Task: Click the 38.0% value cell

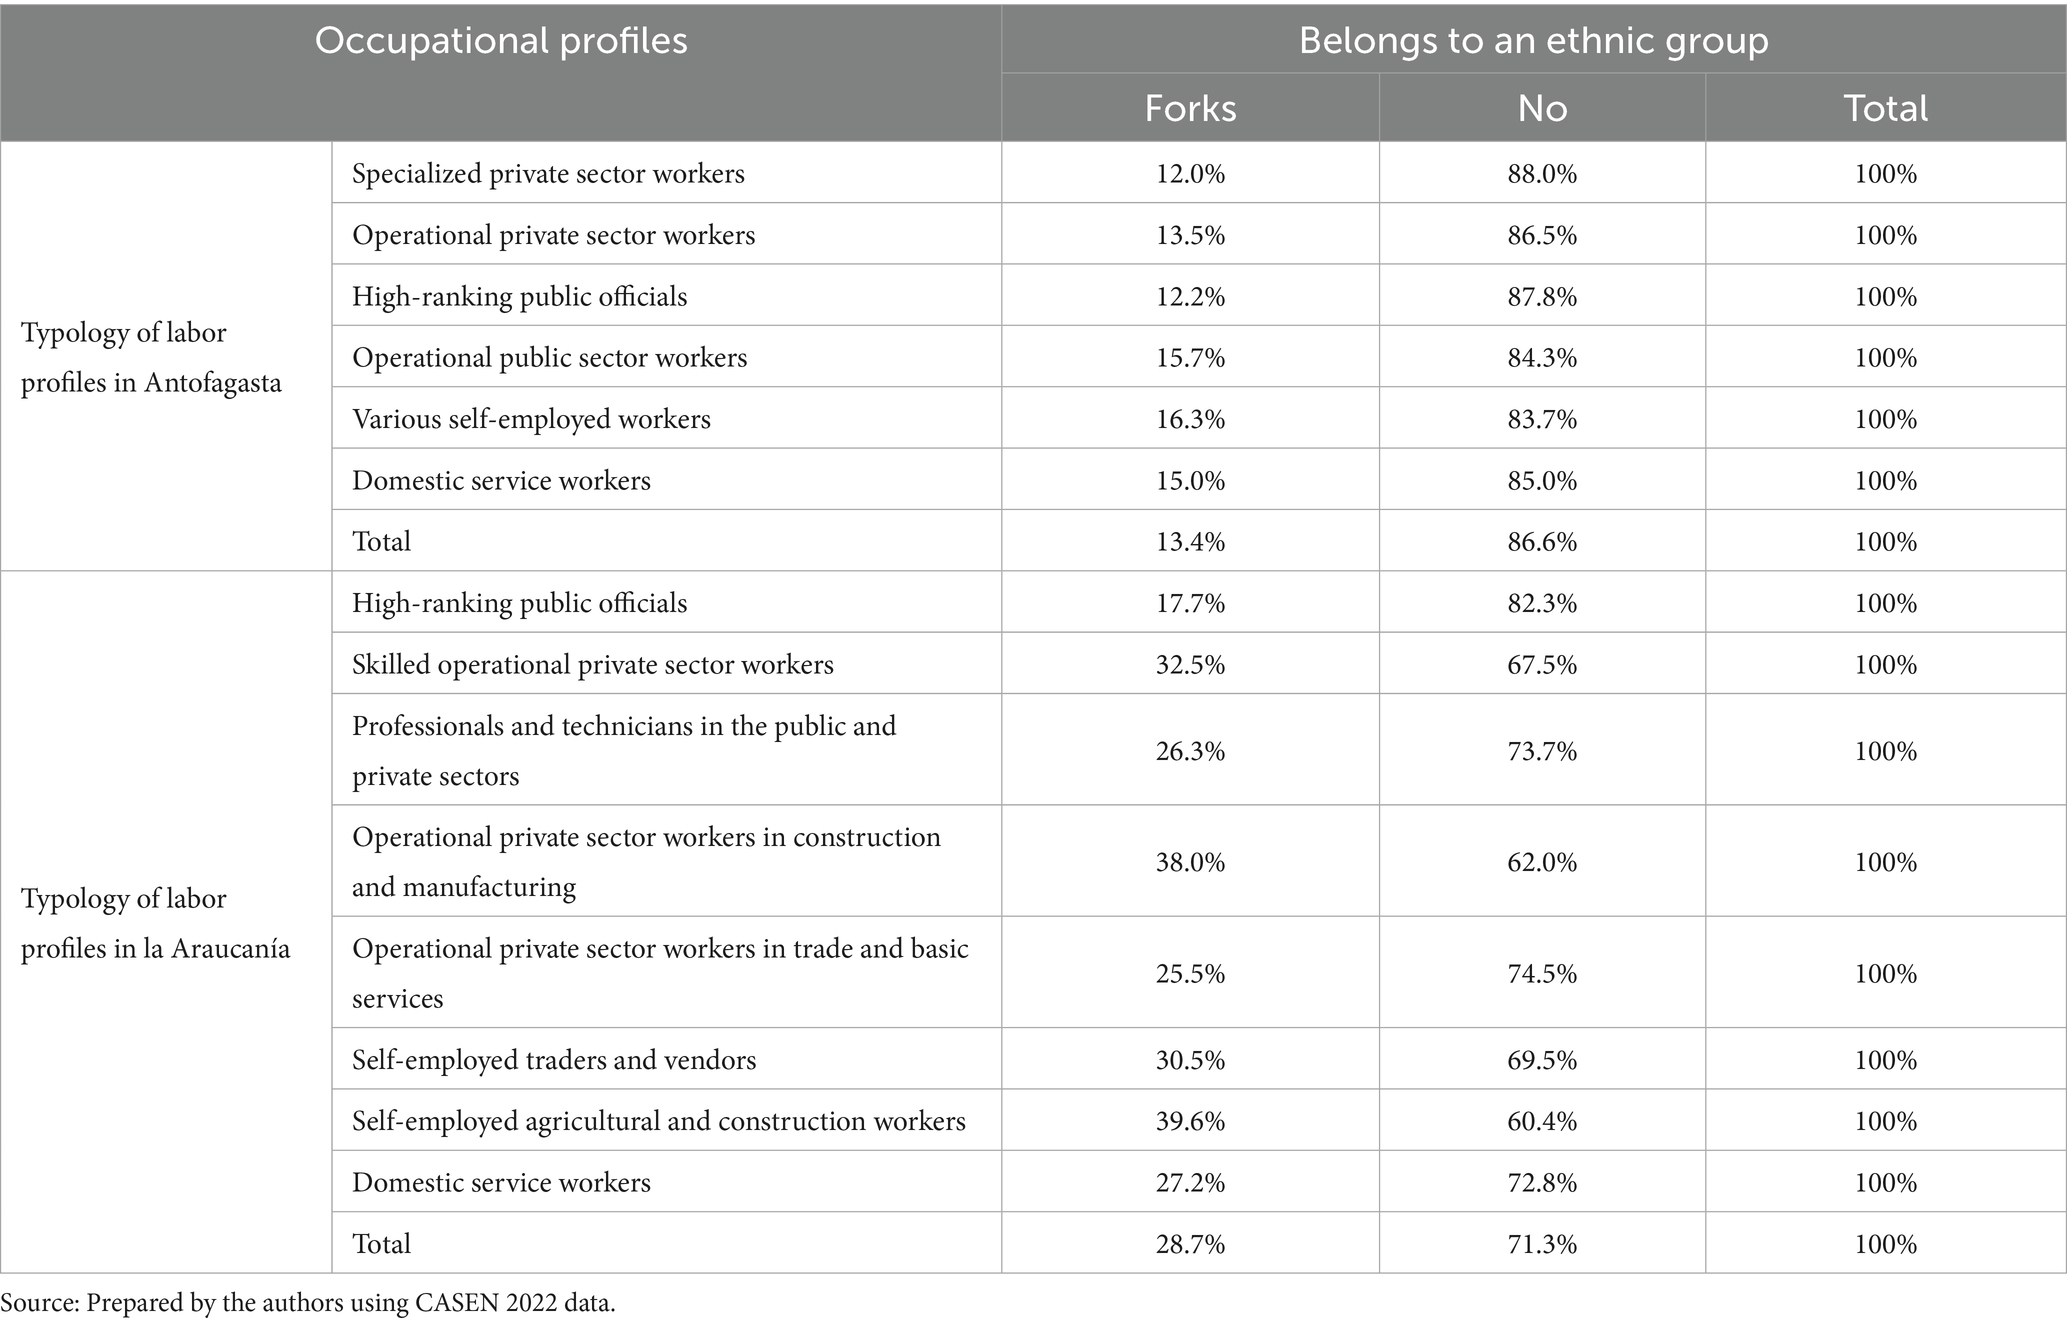Action: [1190, 862]
